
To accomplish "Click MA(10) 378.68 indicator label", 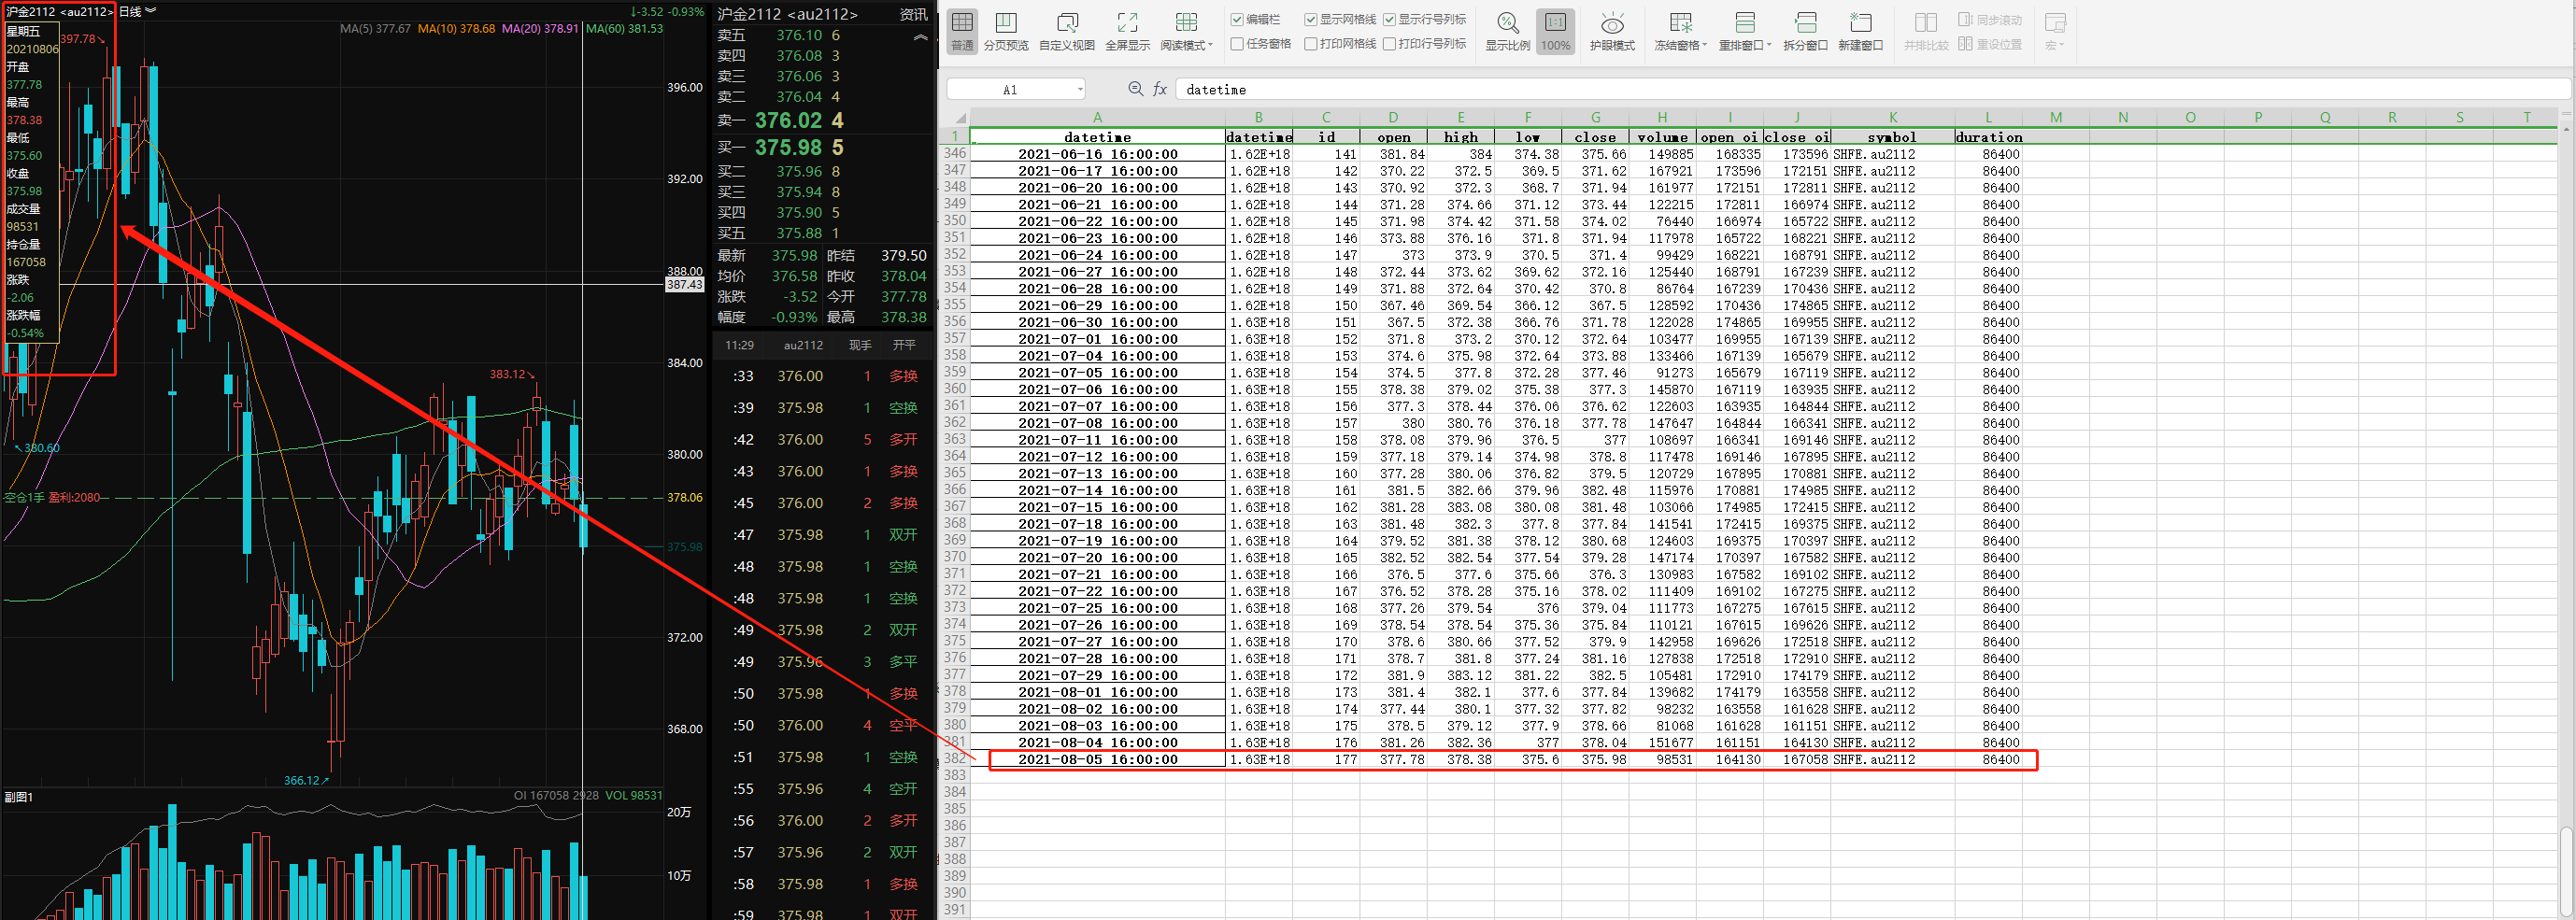I will 456,29.
